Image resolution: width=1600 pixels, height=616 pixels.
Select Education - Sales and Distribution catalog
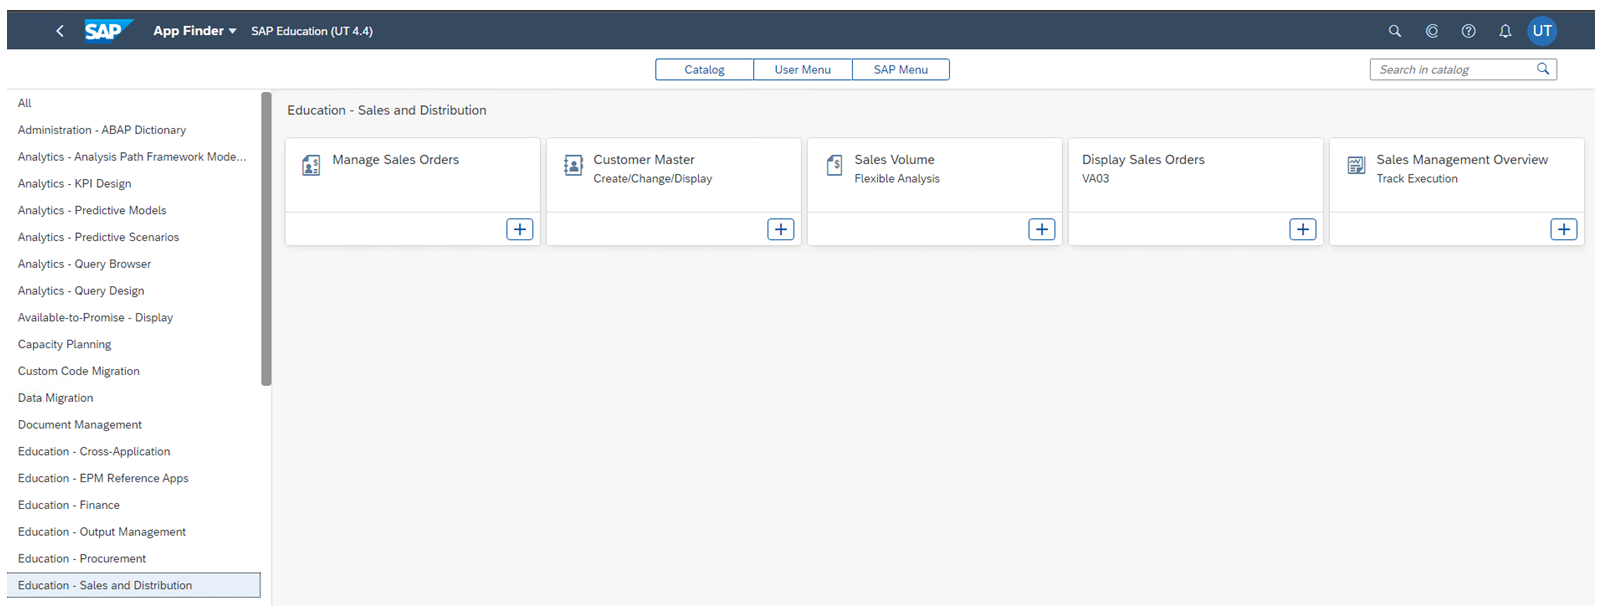click(x=133, y=586)
